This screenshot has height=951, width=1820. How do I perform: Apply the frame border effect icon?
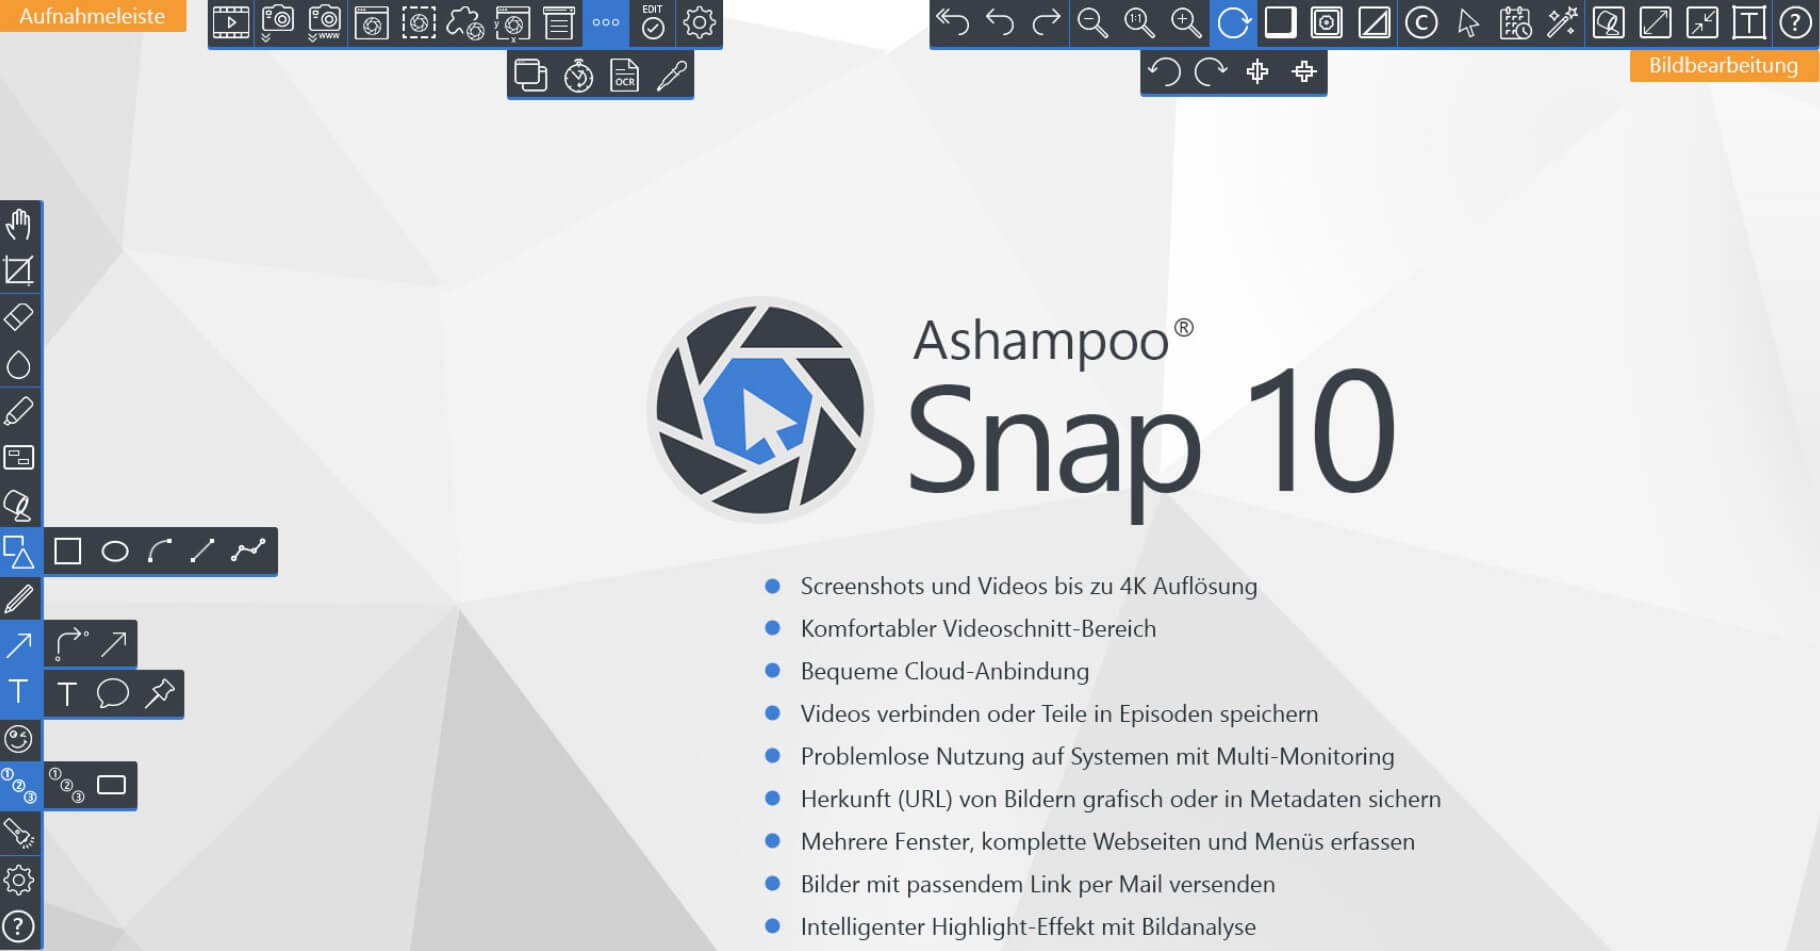coord(1327,22)
